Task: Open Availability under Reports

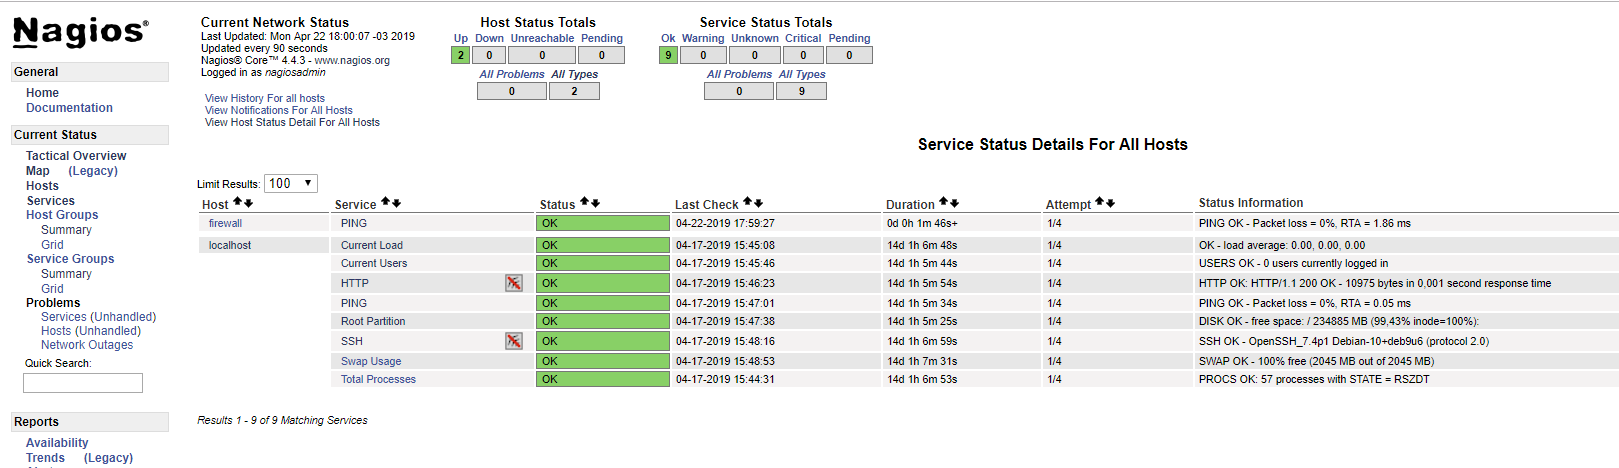Action: pos(57,443)
